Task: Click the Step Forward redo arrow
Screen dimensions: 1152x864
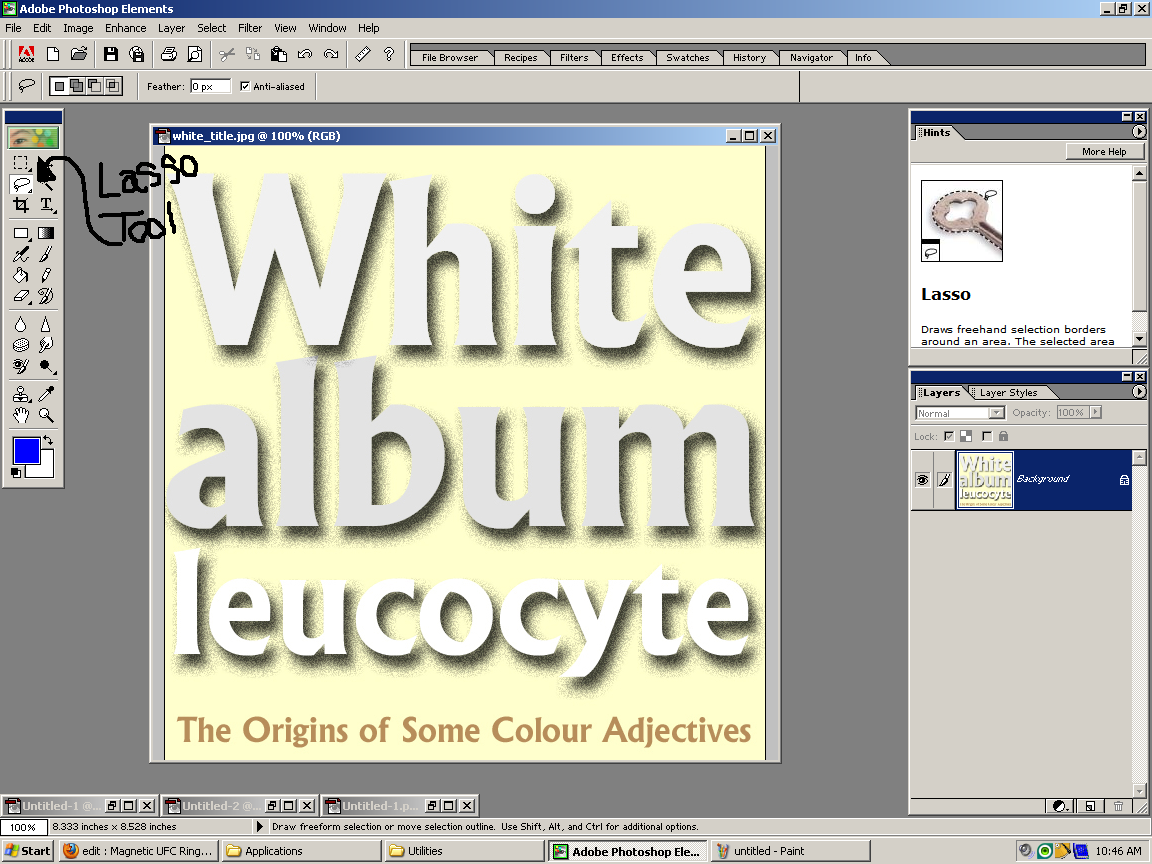Action: tap(331, 54)
